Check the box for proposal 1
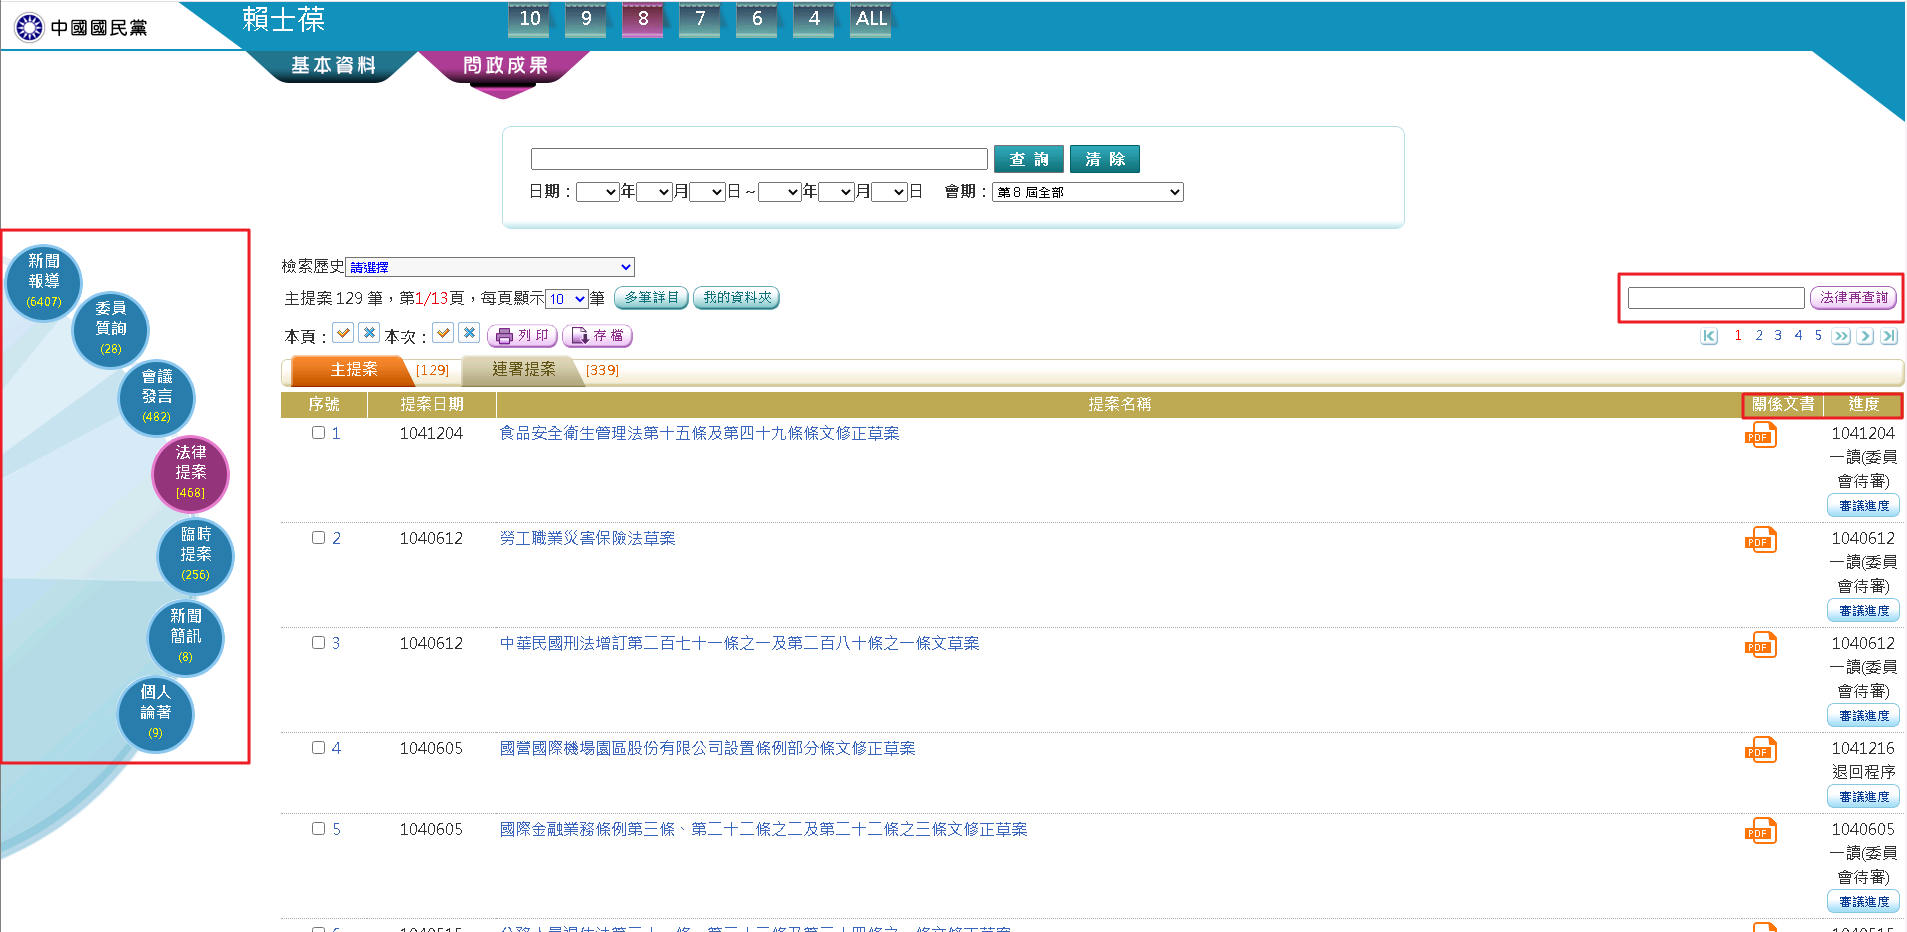Screen dimensions: 1907x932 coord(318,433)
